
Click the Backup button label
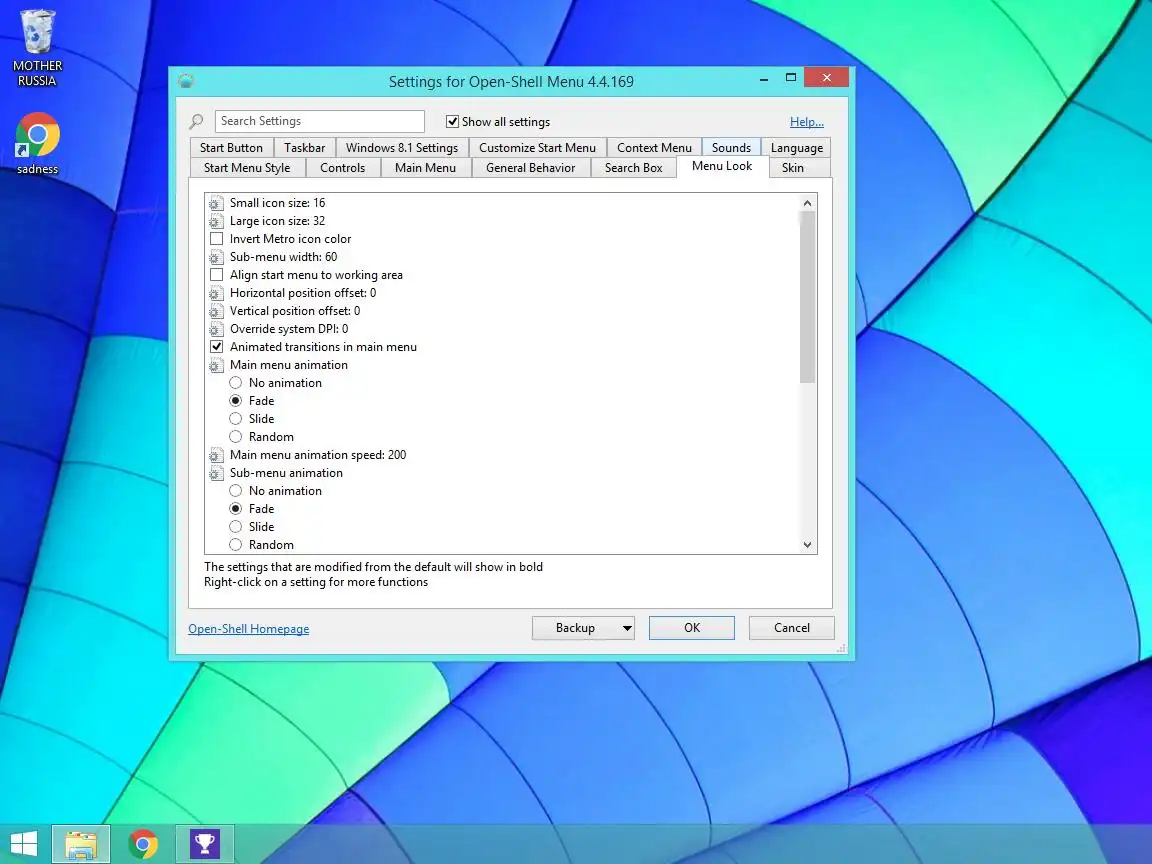(575, 628)
